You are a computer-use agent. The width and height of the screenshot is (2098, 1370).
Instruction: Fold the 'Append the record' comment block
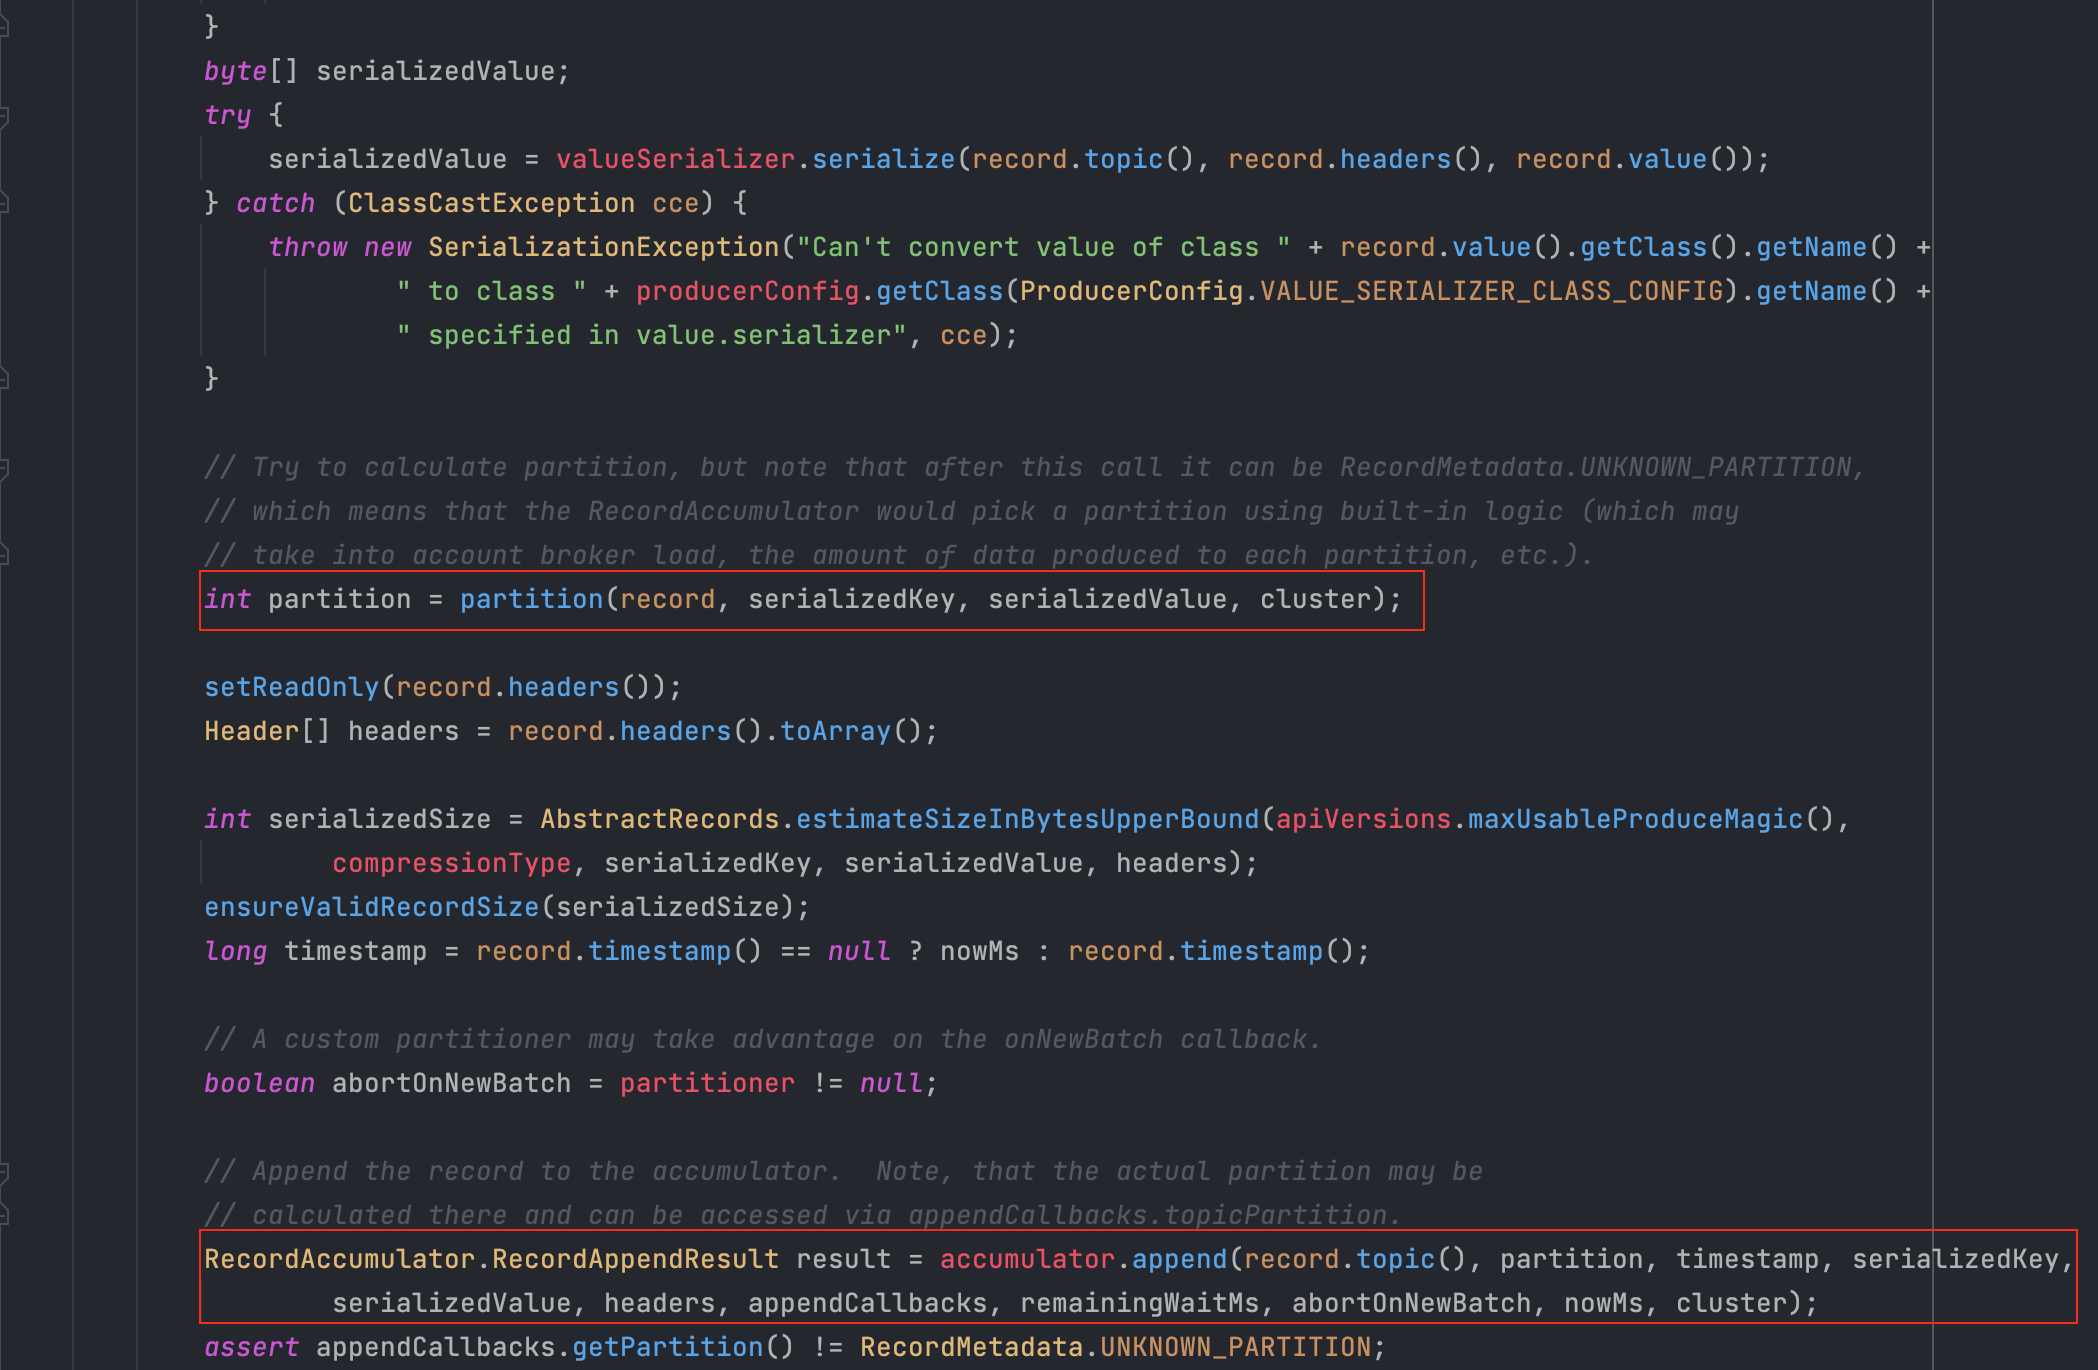pos(5,1171)
